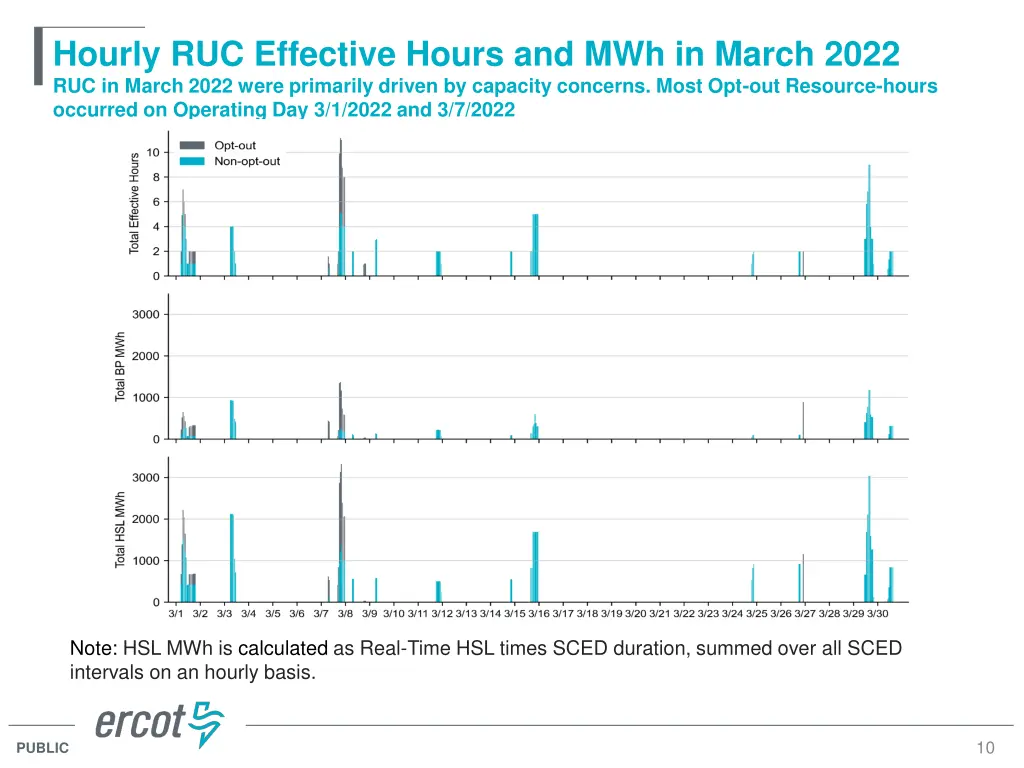Select the 'Non-opt-out' legend label
1024x768 pixels.
[247, 161]
